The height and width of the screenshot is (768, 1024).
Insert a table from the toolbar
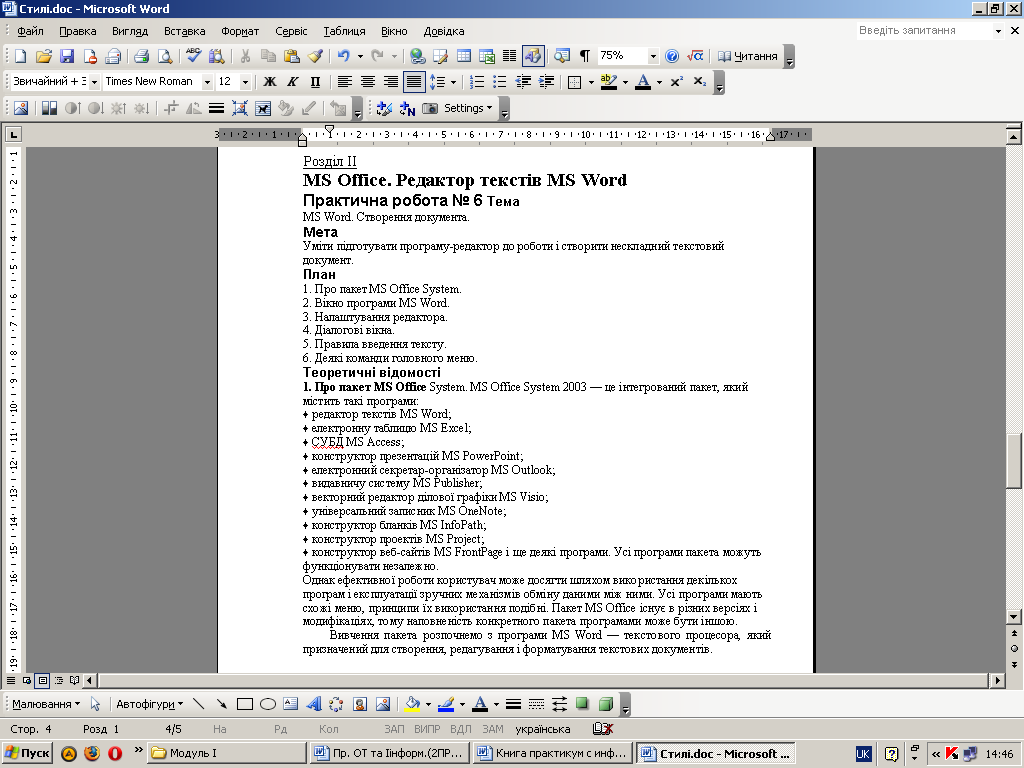[x=464, y=56]
